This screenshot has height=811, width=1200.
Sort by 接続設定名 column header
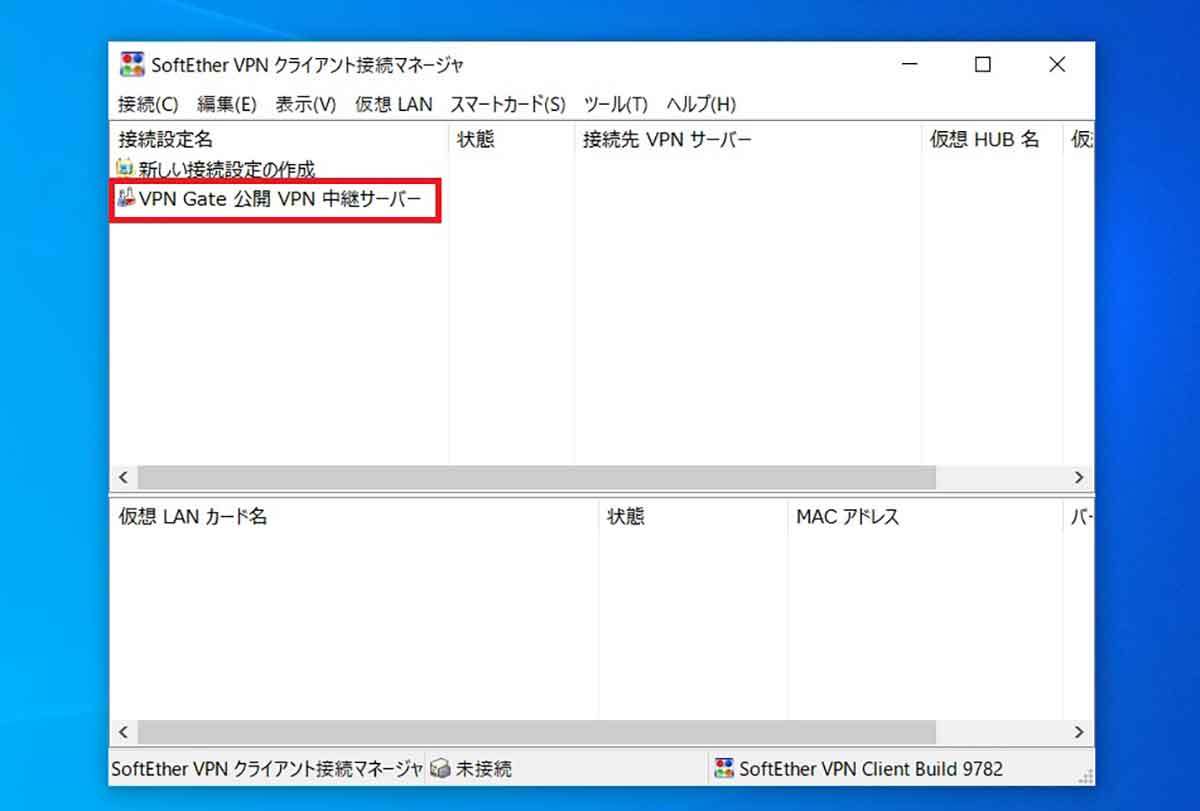tap(279, 139)
